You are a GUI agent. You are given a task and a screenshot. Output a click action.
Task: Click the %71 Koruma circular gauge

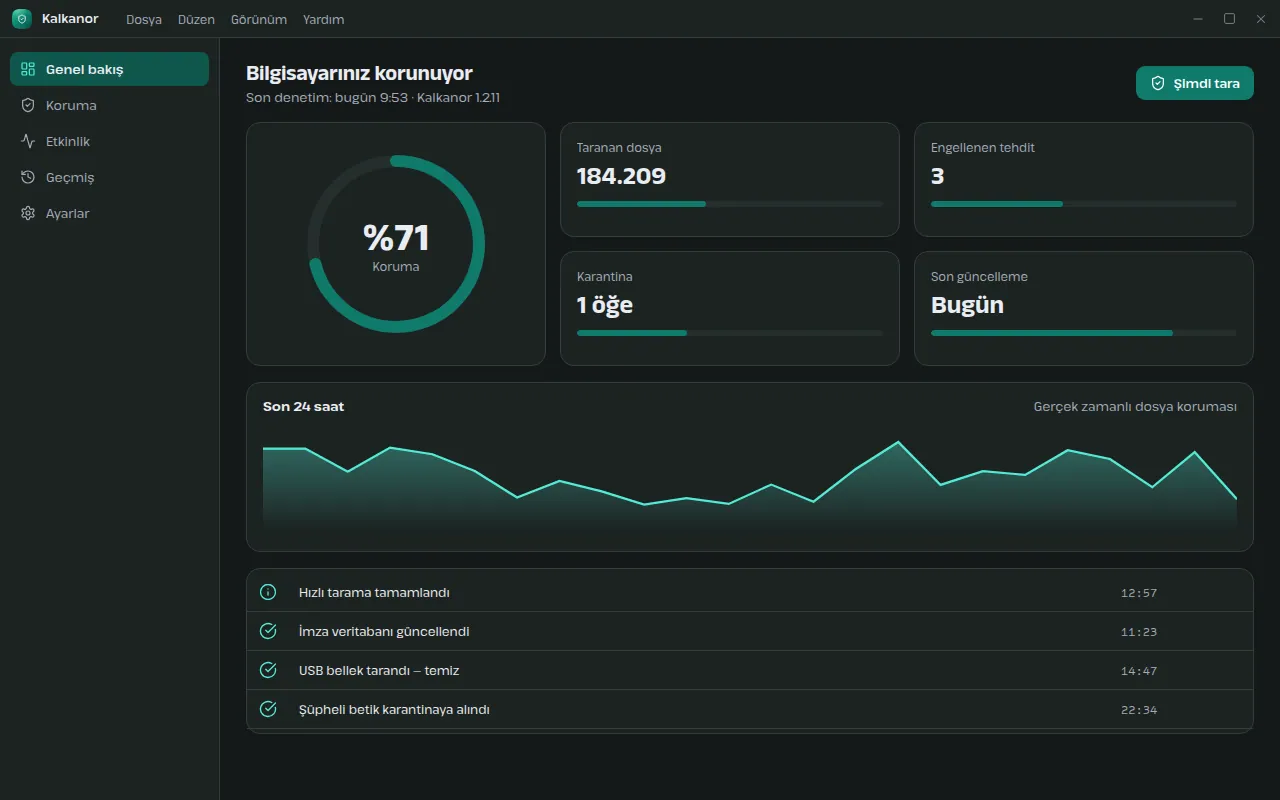(x=396, y=244)
